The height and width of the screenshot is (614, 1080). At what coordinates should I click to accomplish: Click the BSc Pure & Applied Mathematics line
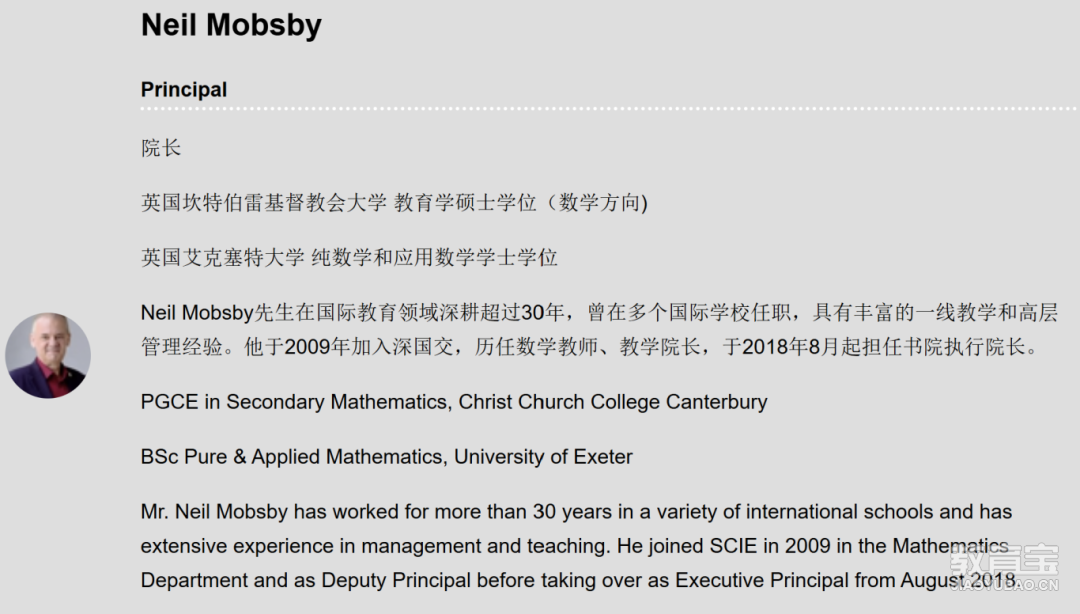point(386,457)
